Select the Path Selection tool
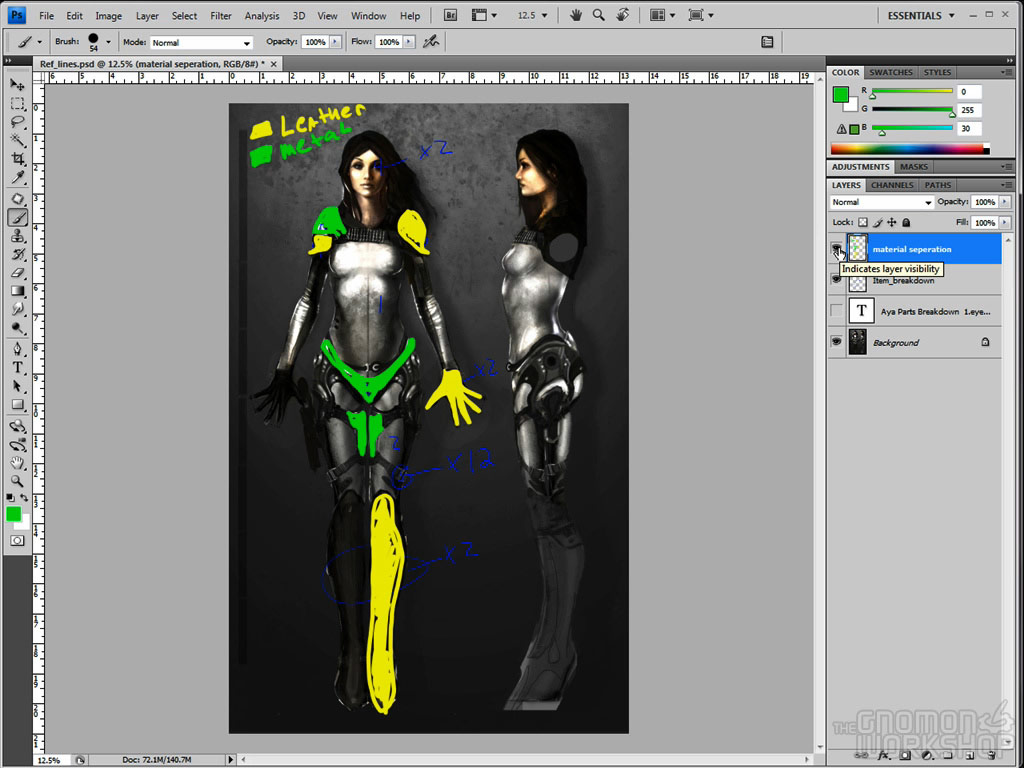1024x768 pixels. (x=18, y=386)
